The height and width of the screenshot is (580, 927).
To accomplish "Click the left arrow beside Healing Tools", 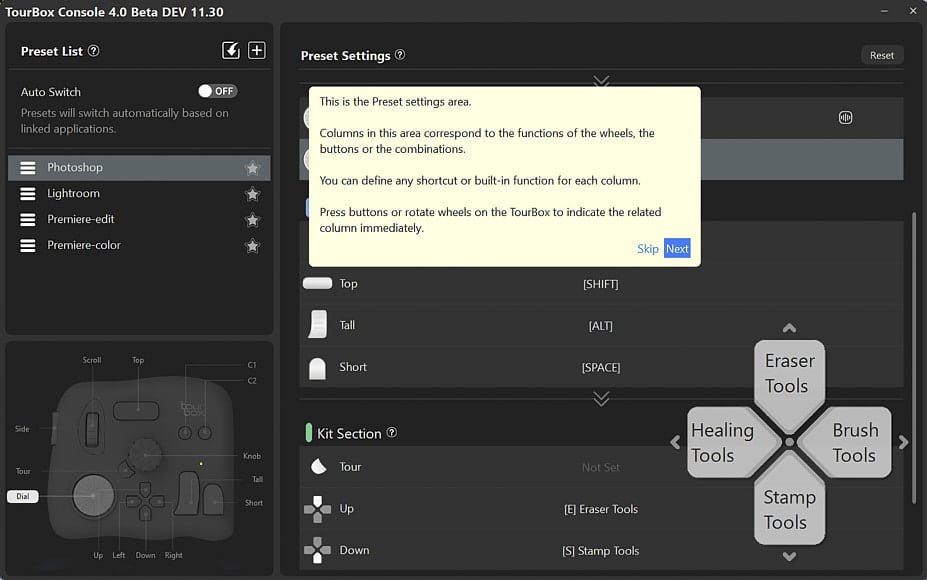I will point(675,442).
